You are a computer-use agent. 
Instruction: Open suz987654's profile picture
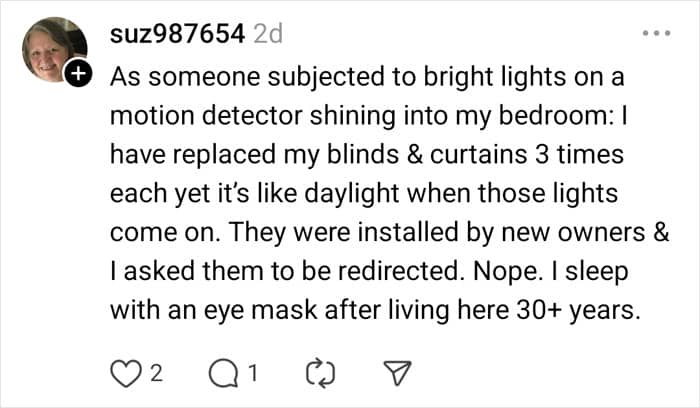coord(54,50)
